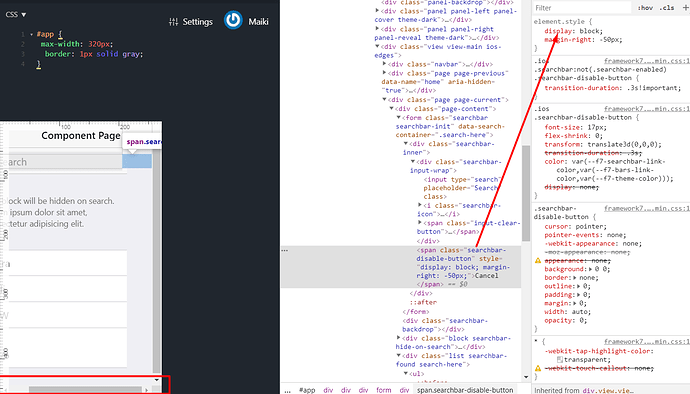Expand the border shorthand triangle
Image resolution: width=690 pixels, height=394 pixels.
pyautogui.click(x=575, y=278)
